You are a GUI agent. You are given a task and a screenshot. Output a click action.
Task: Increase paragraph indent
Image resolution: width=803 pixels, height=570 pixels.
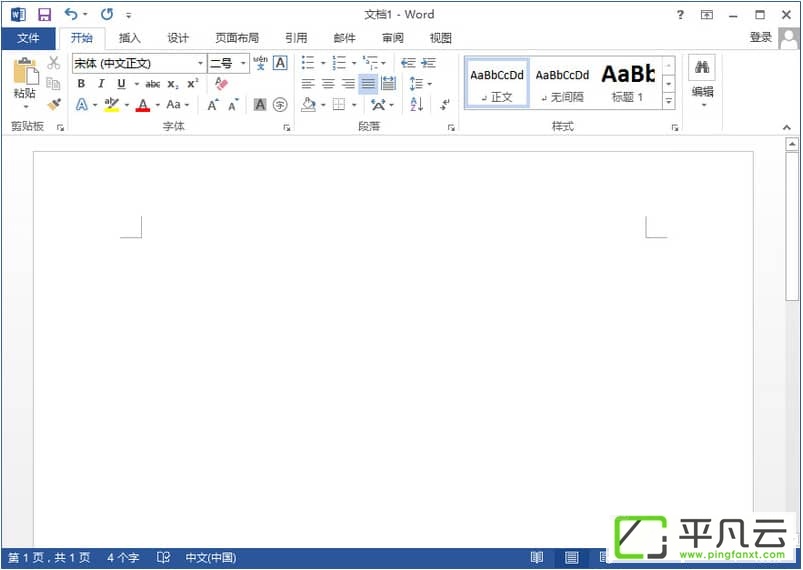pos(429,63)
